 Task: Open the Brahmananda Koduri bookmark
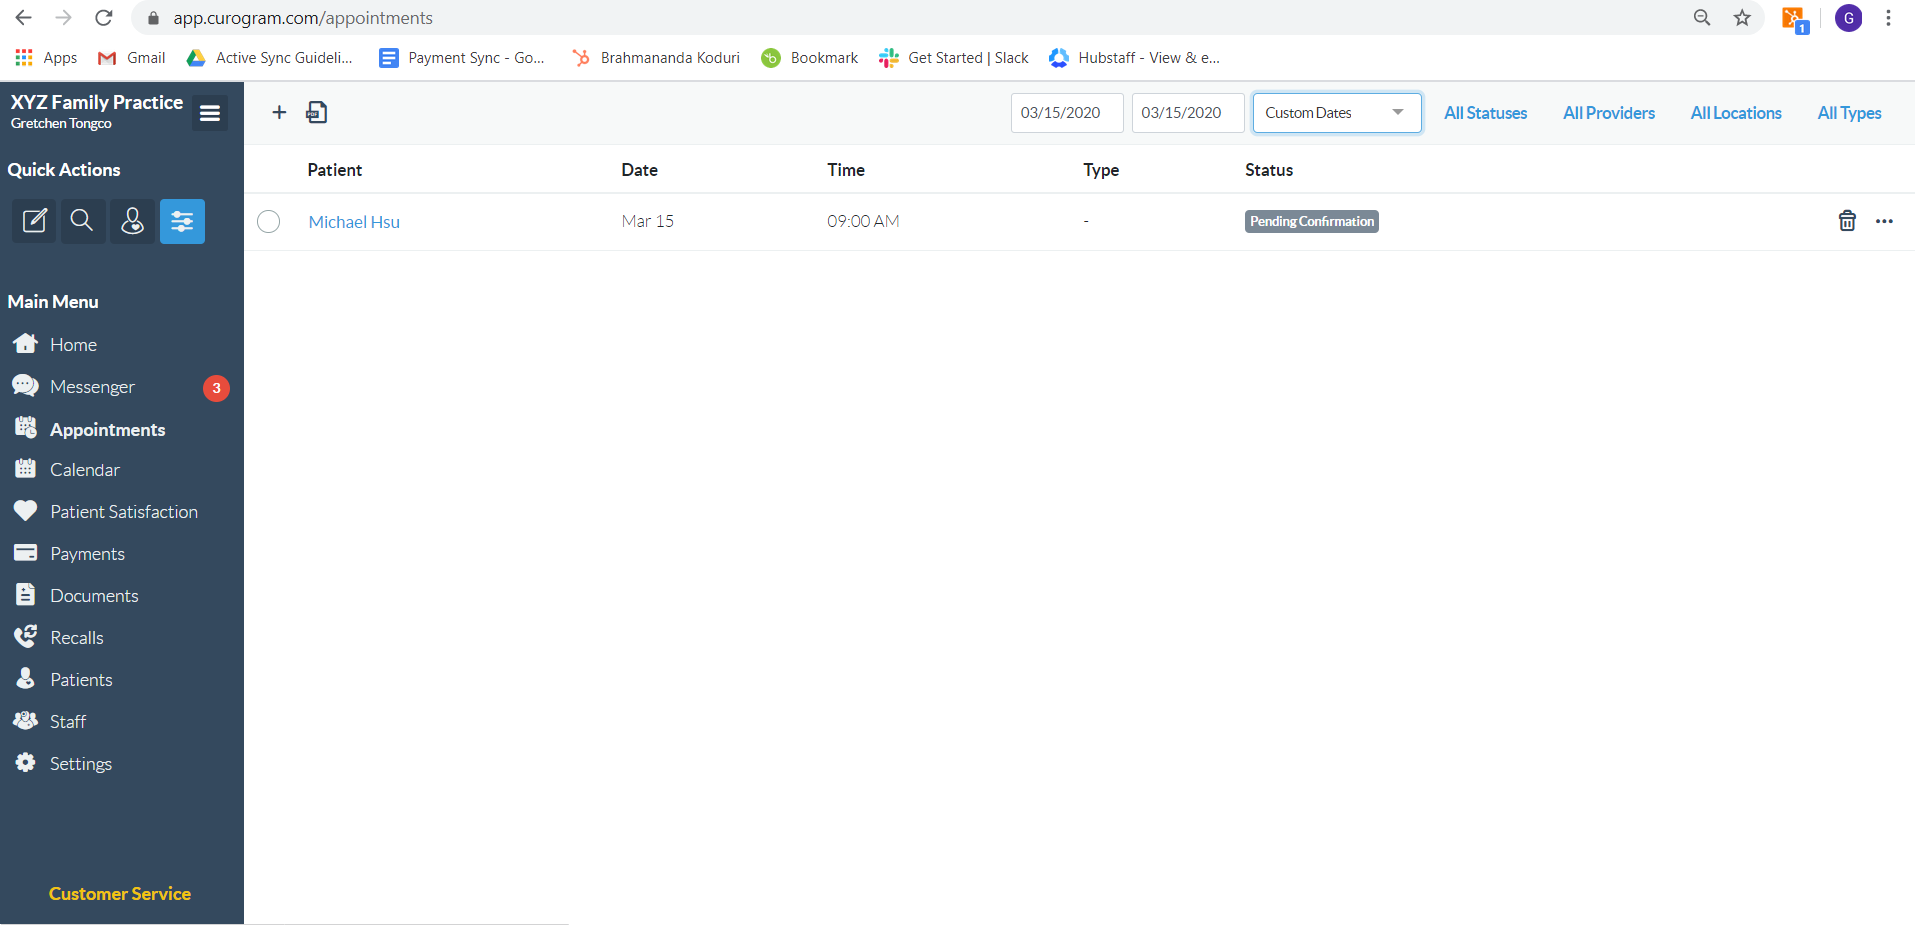656,58
